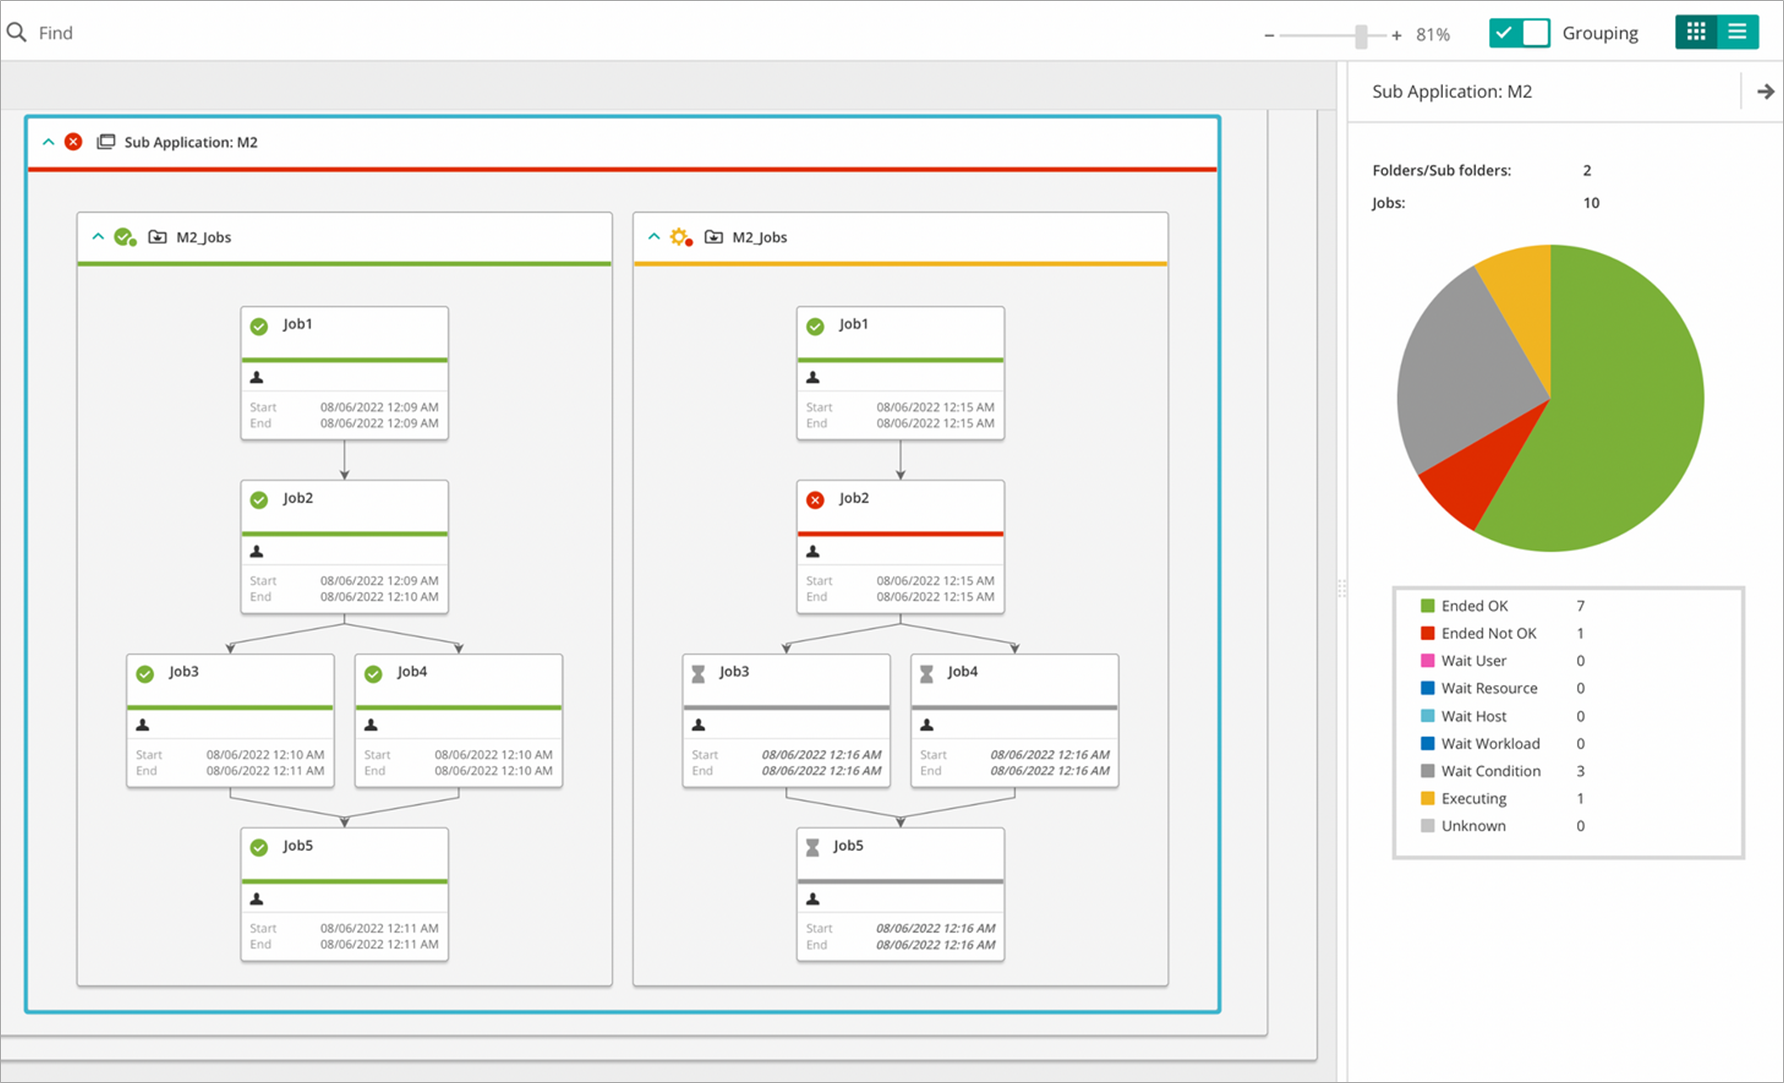Image resolution: width=1784 pixels, height=1083 pixels.
Task: Collapse the orange-status M2_Jobs folder chevron
Action: pos(654,237)
